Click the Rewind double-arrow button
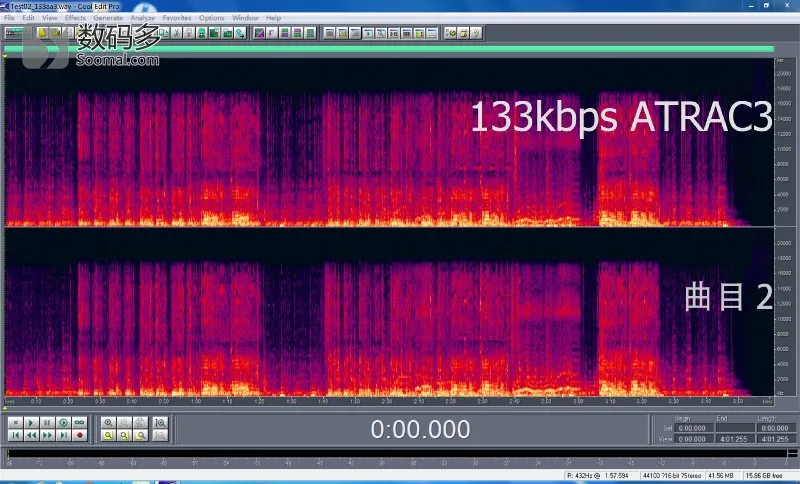The height and width of the screenshot is (484, 800). (31, 435)
